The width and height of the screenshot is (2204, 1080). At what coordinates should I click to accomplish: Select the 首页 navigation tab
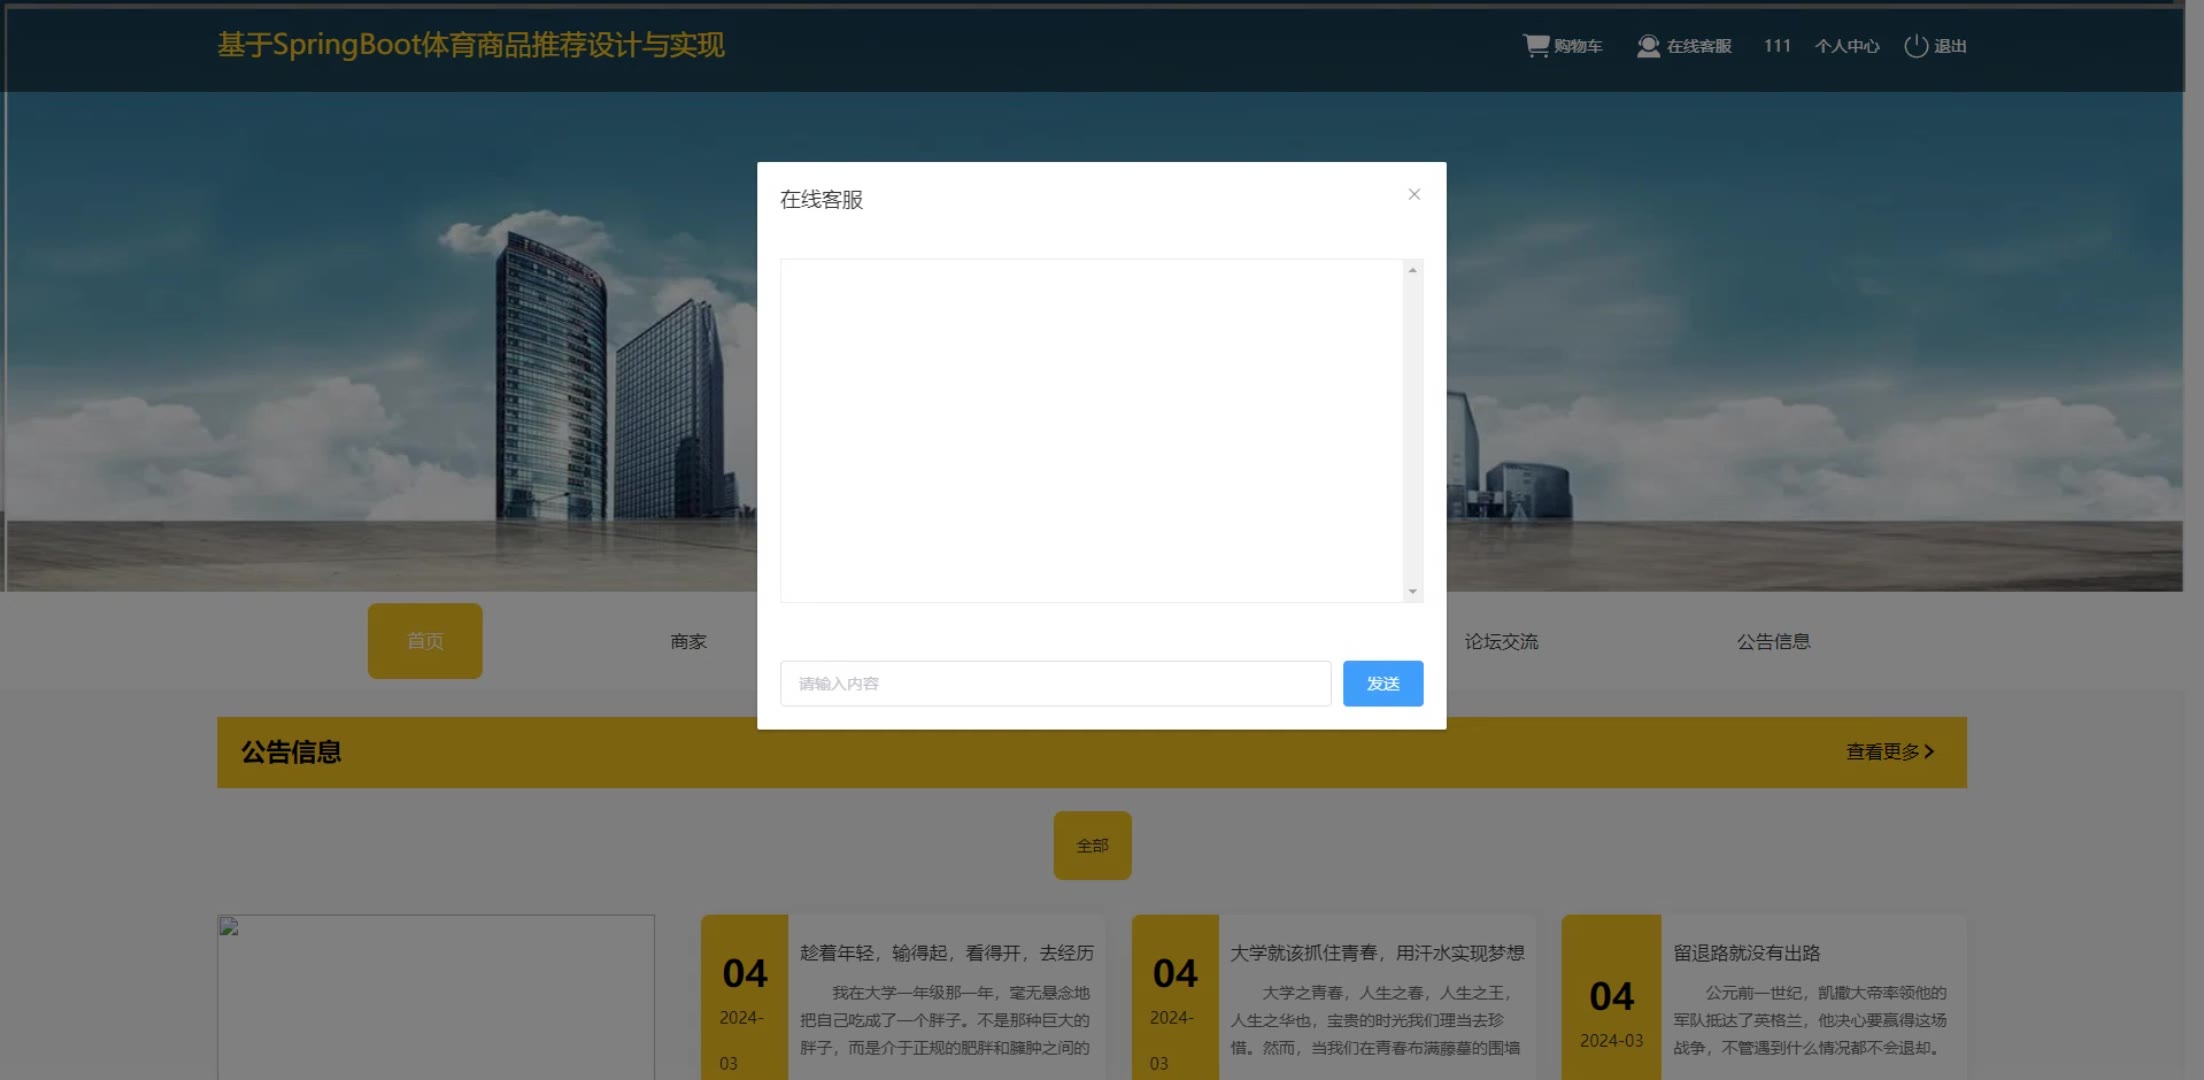point(425,641)
